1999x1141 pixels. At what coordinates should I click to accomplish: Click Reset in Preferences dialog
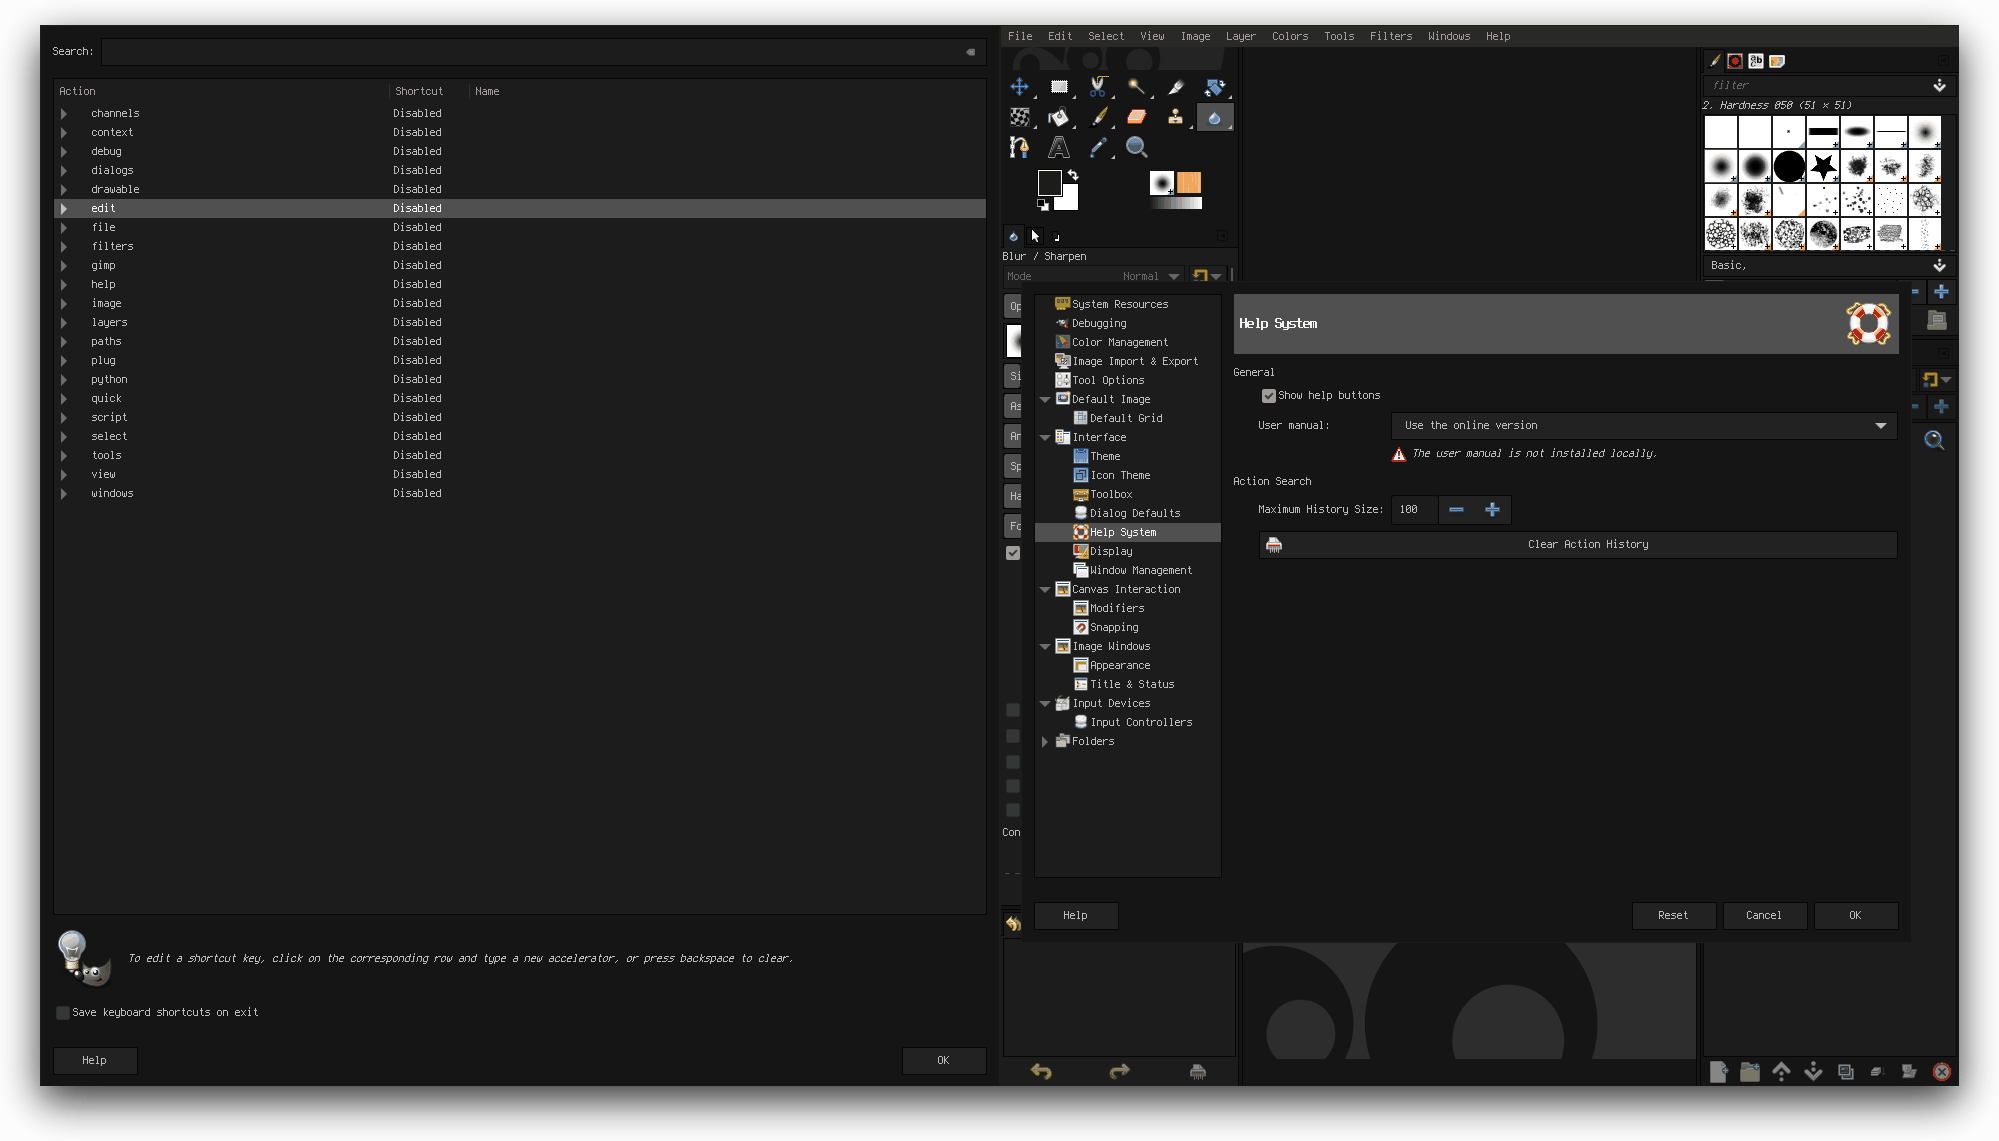(1673, 916)
